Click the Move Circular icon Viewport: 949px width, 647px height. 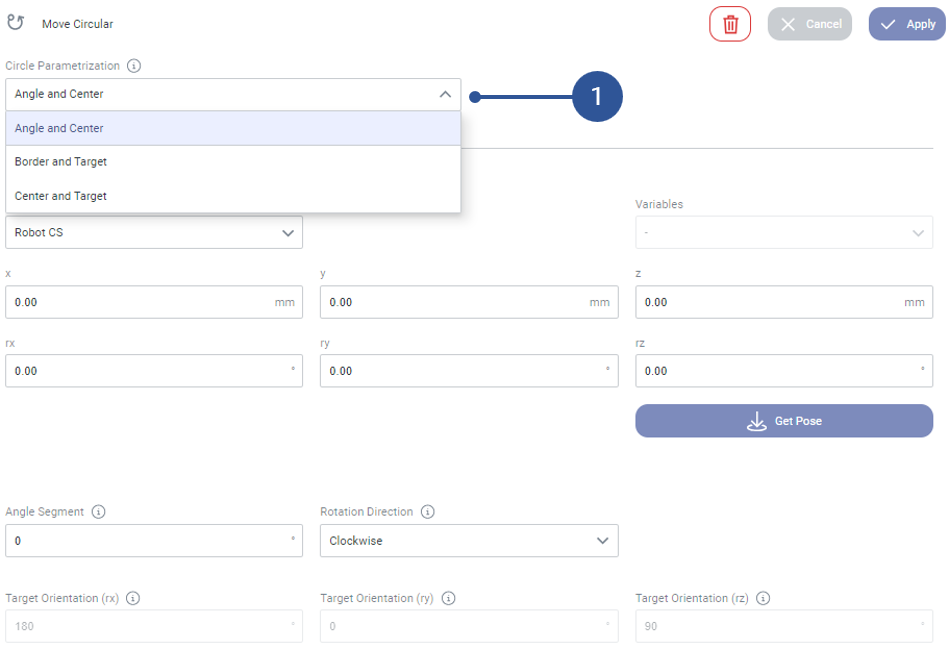click(x=16, y=23)
